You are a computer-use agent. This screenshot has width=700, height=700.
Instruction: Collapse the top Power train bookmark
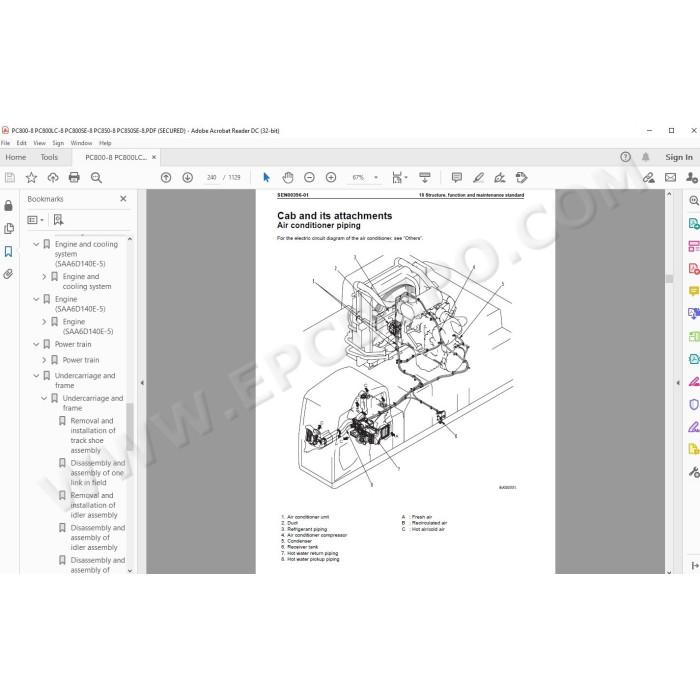click(36, 344)
